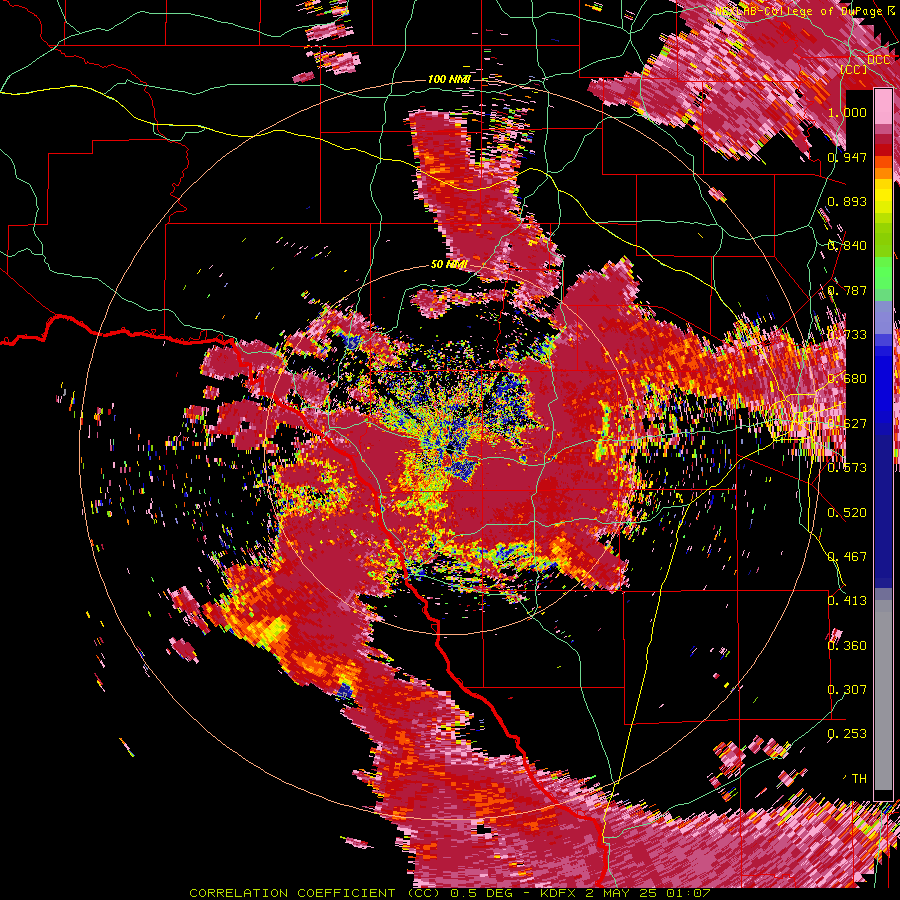
Task: Click the 0.253 color scale label
Action: click(x=847, y=734)
